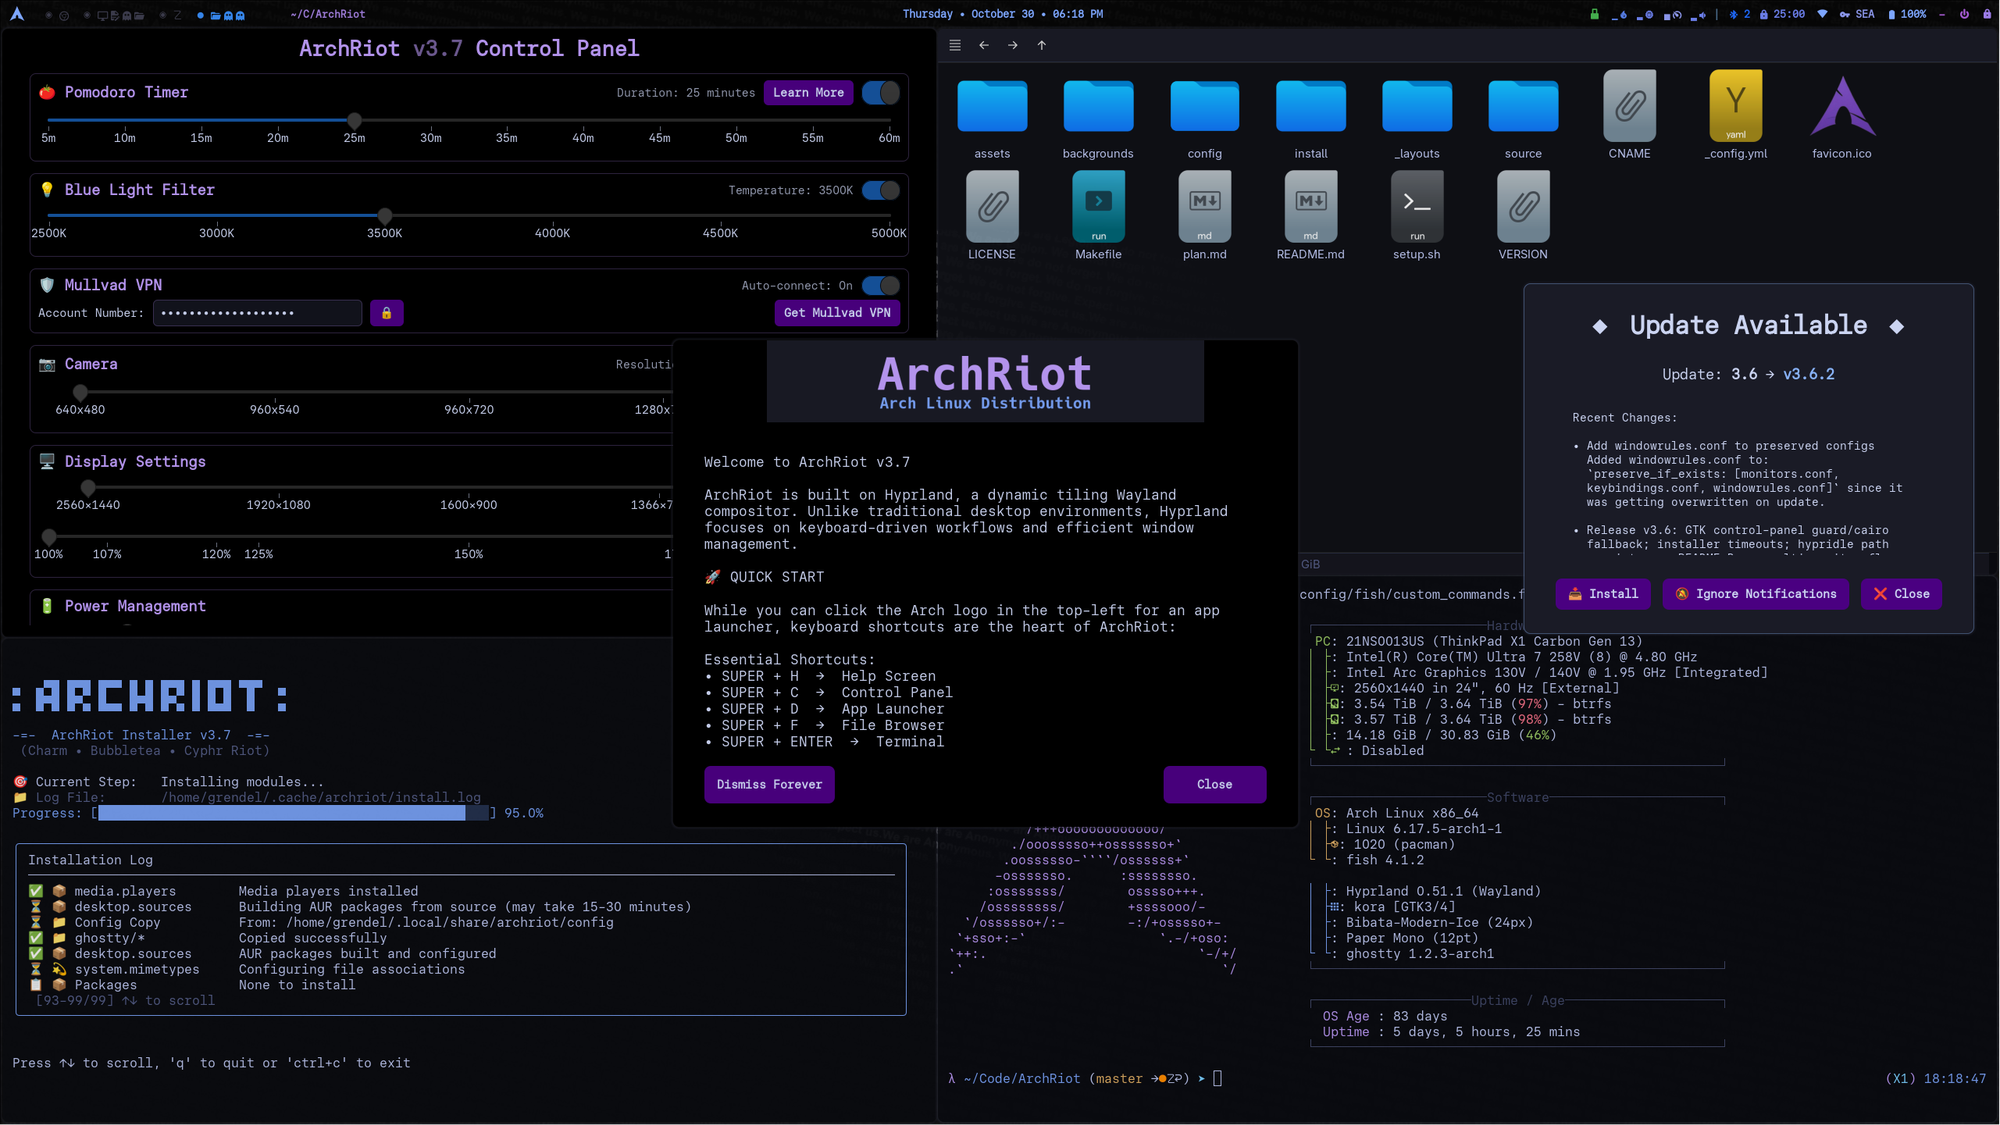2000x1125 pixels.
Task: Click the Wi-Fi icon in the top bar
Action: coord(1821,14)
